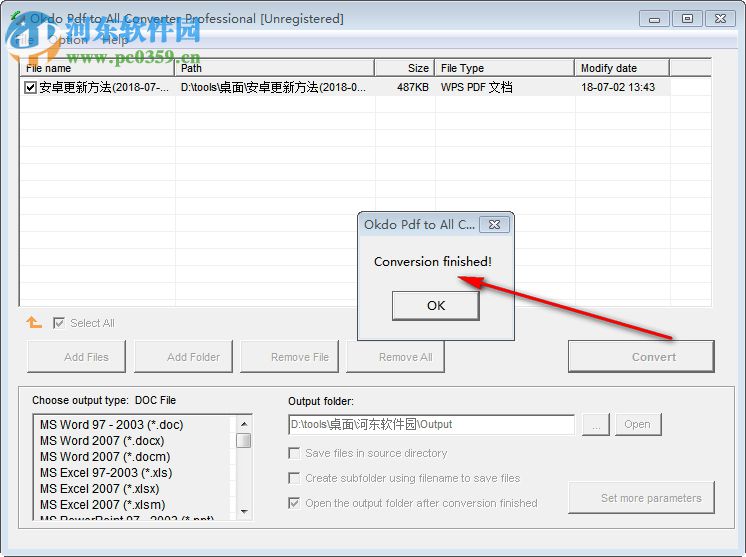Select MS Word 2007 (*.docx) output type
Viewport: 746px width, 557px height.
tap(102, 440)
